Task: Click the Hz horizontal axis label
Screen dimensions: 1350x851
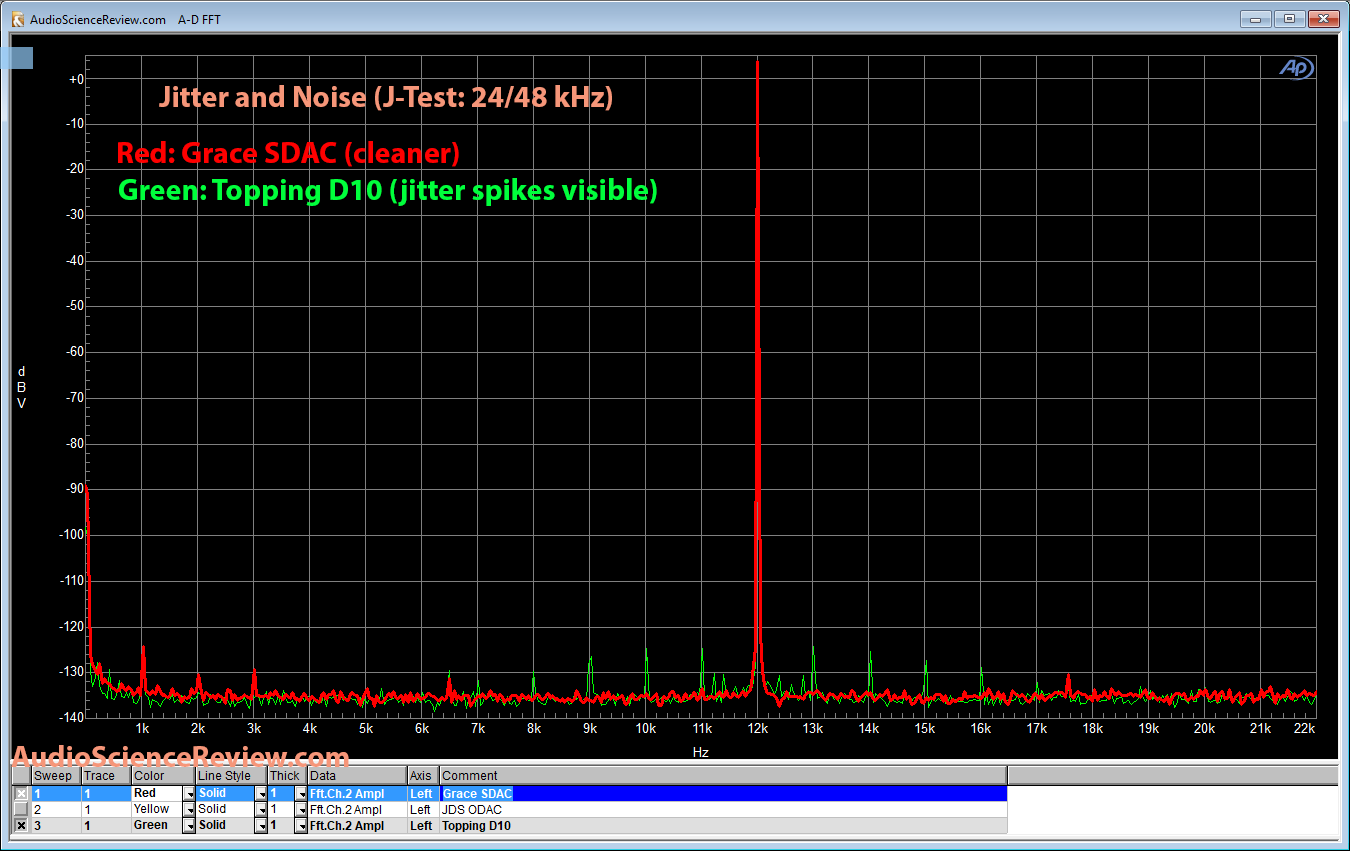Action: pos(700,752)
